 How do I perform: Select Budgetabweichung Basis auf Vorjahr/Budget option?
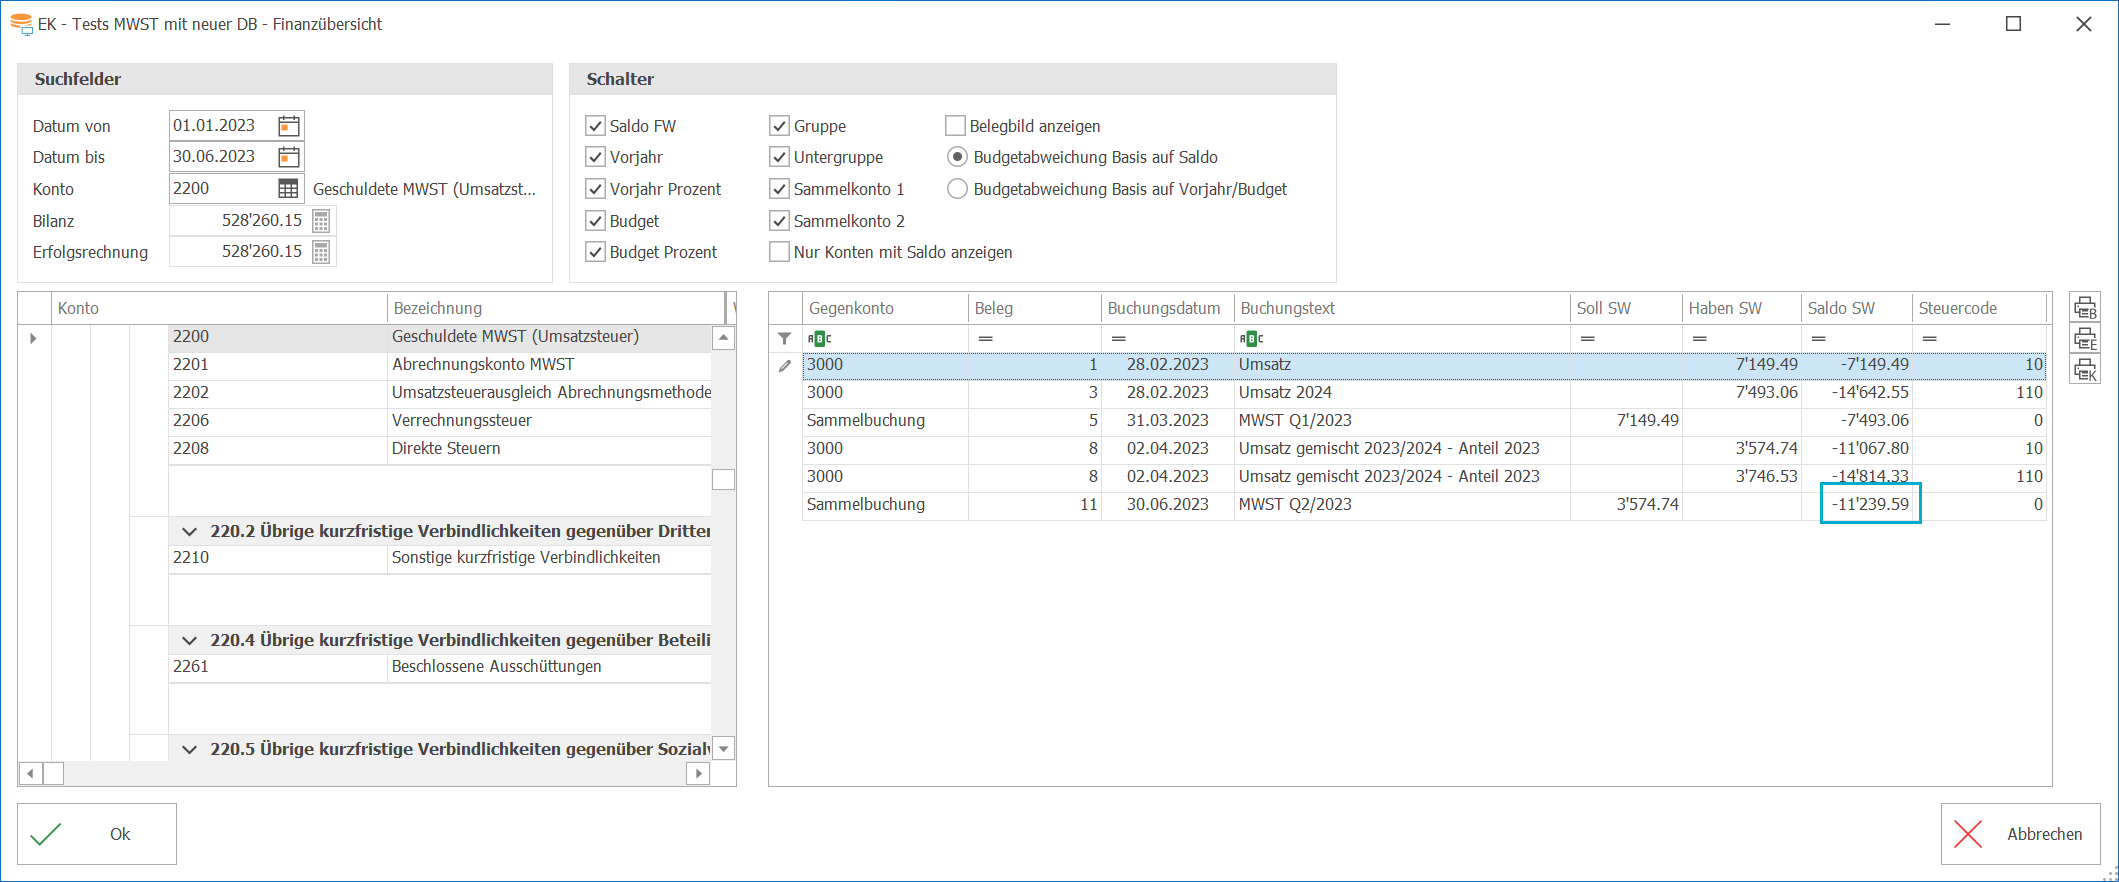pyautogui.click(x=957, y=189)
